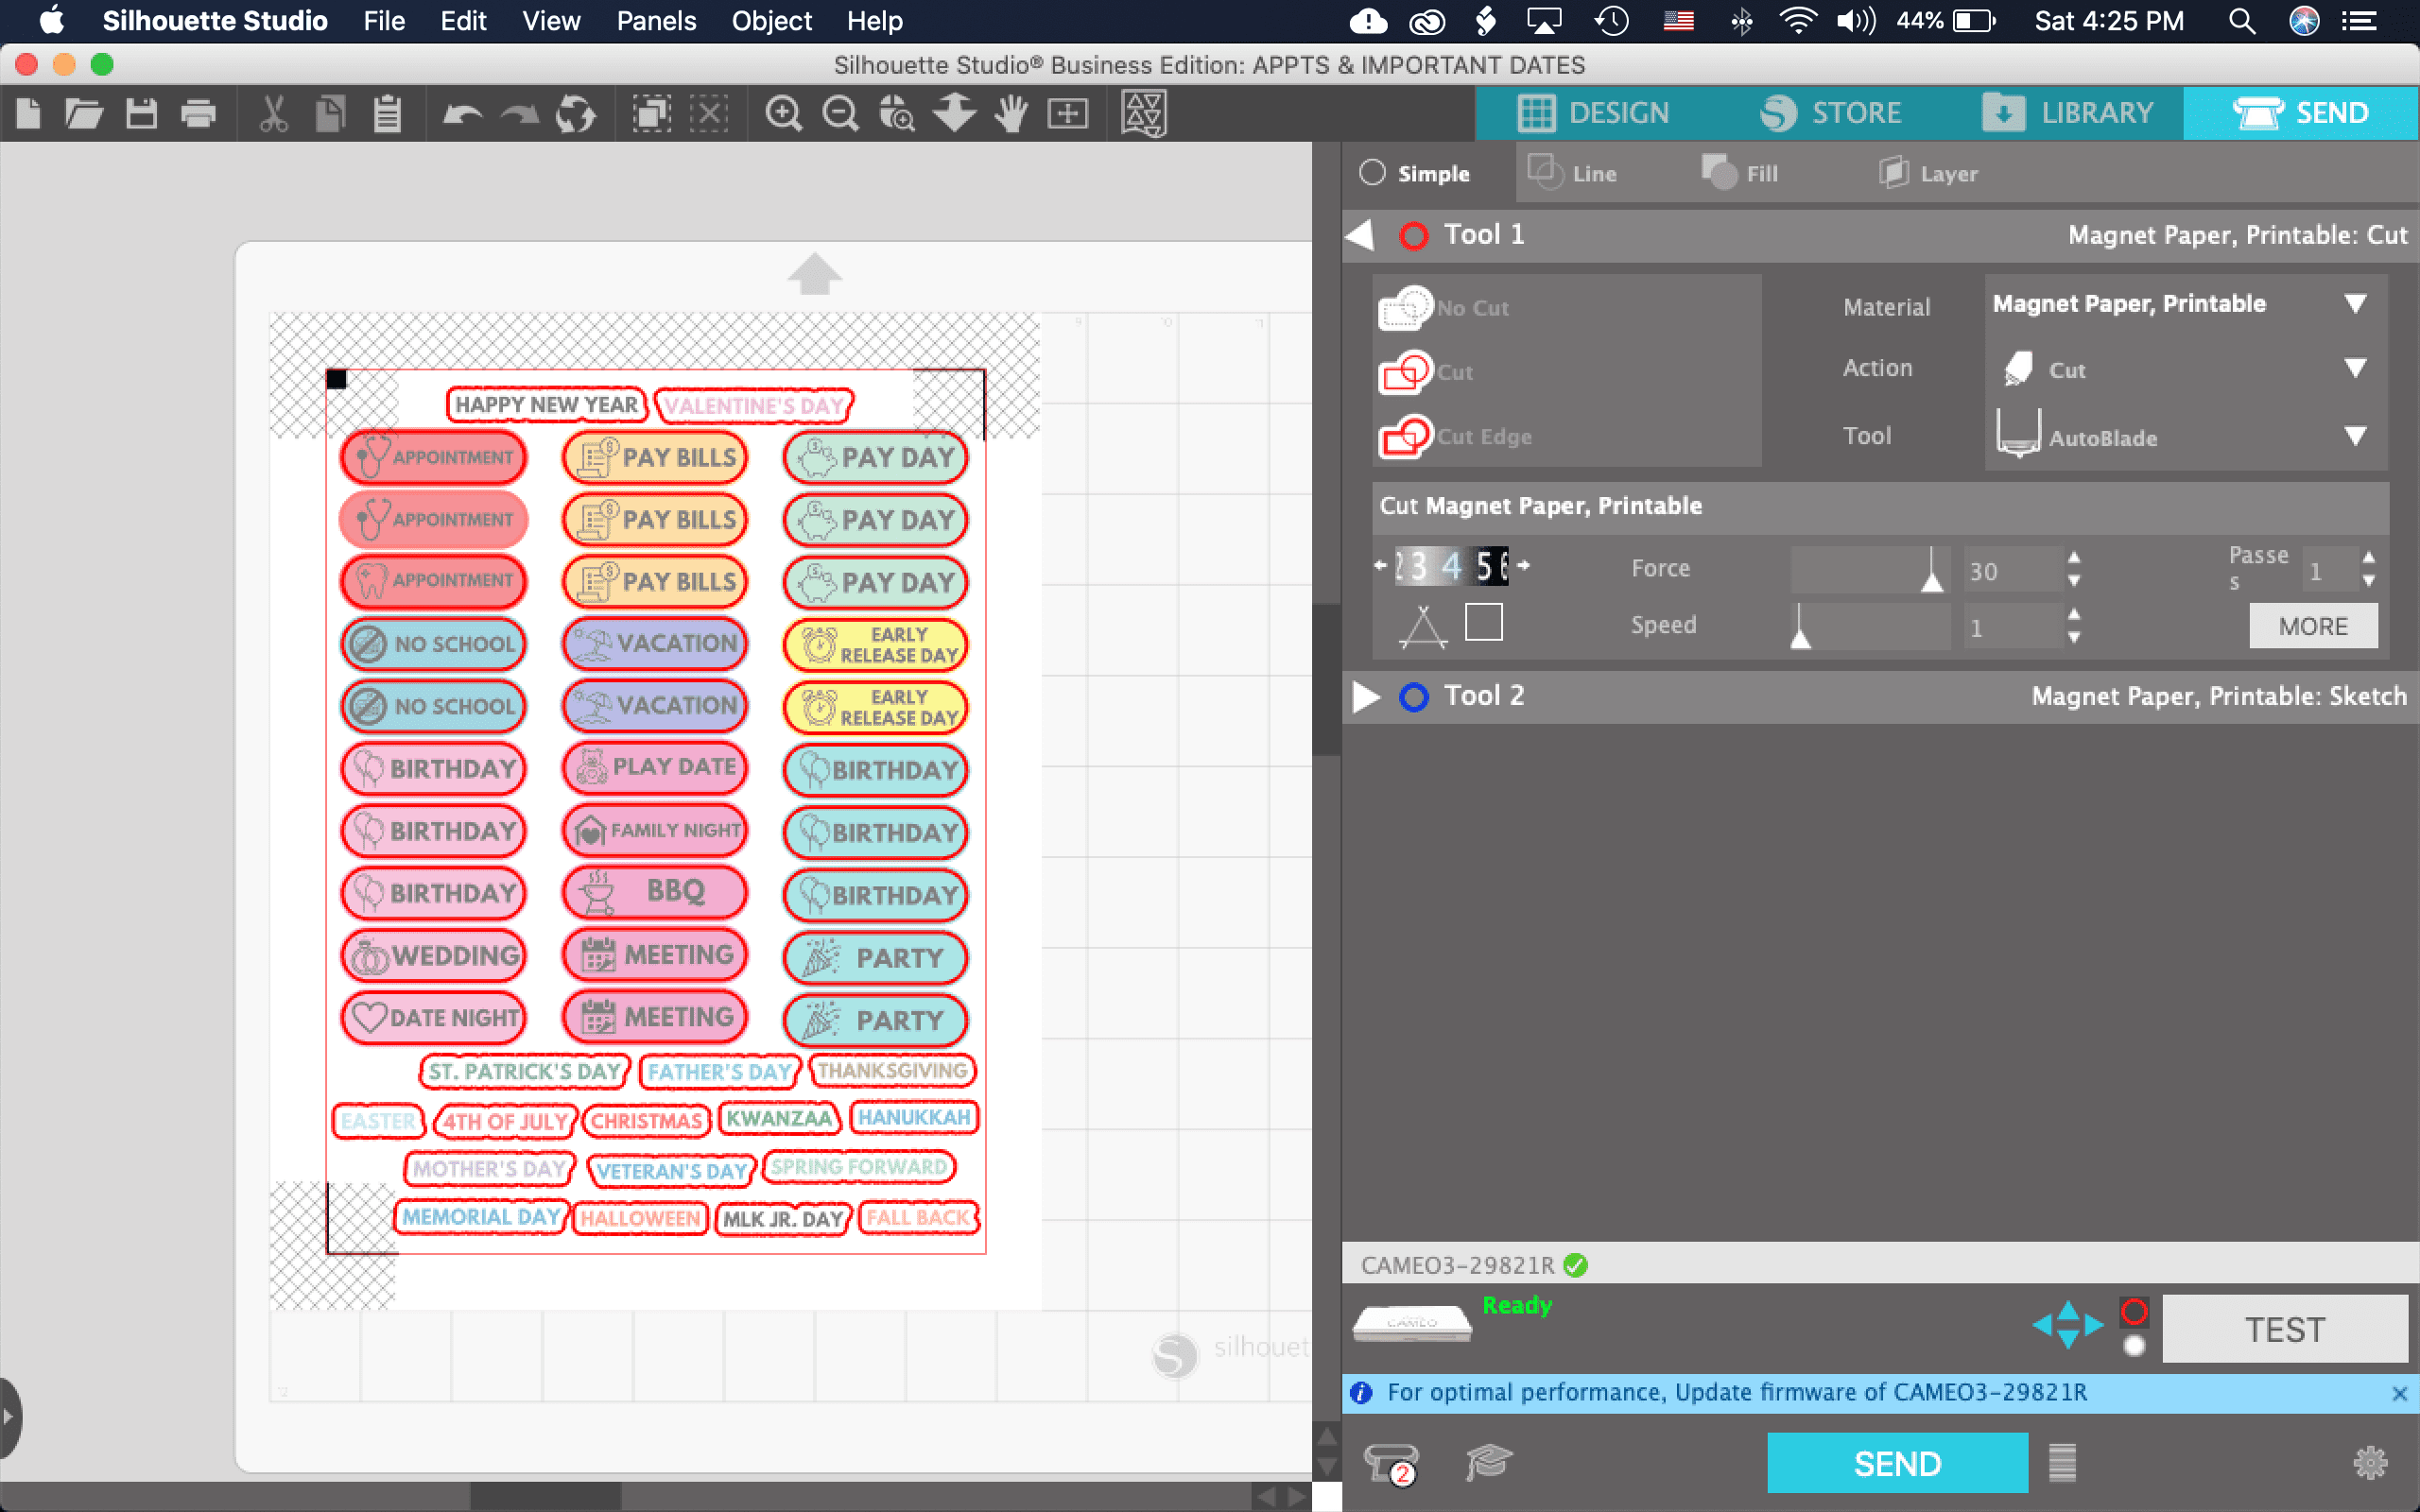Expand the Tool 2 section
The width and height of the screenshot is (2420, 1512).
pos(1365,696)
